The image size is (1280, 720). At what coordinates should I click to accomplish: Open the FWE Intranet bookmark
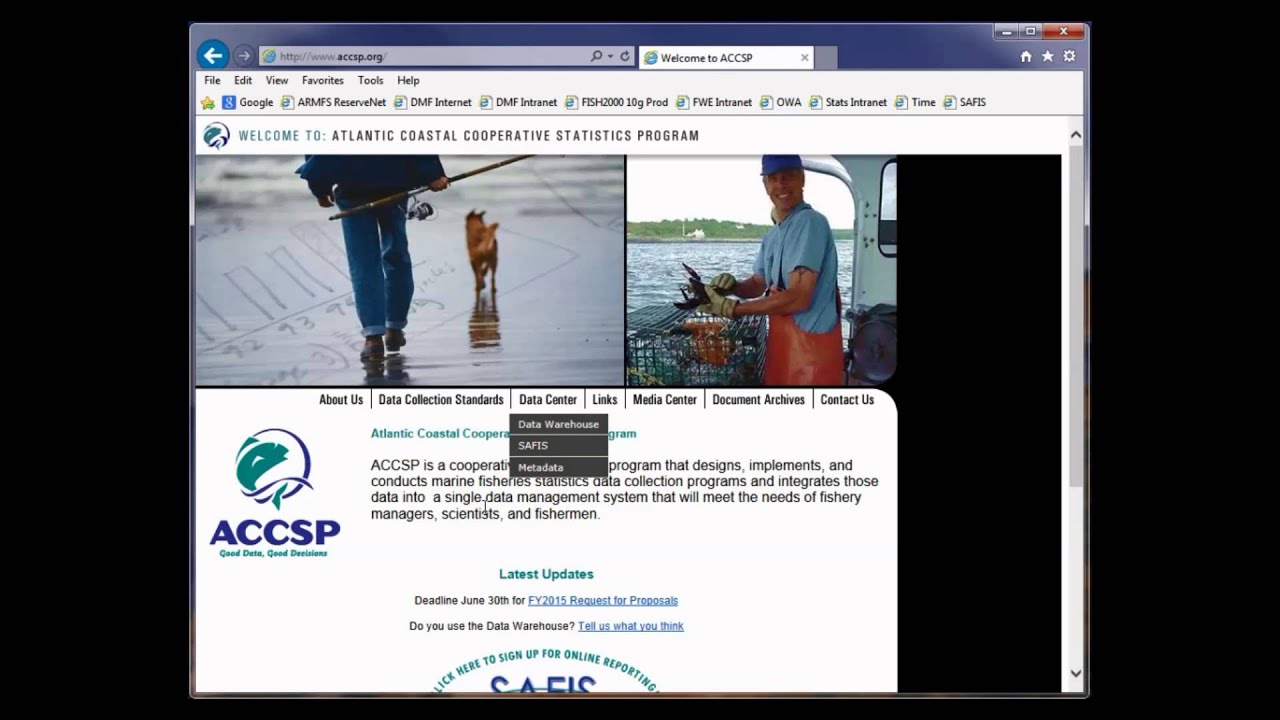(714, 102)
